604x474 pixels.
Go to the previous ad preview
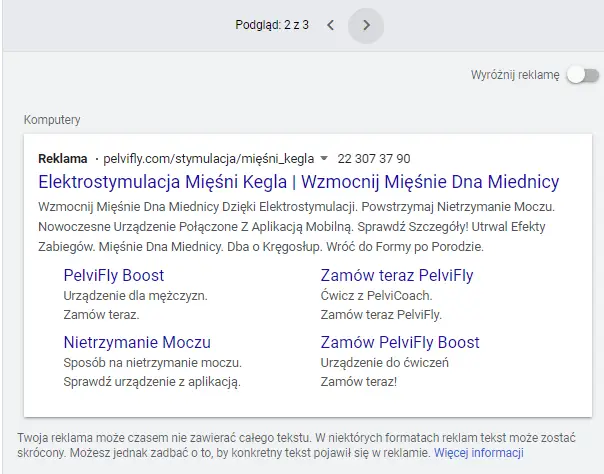coord(330,25)
